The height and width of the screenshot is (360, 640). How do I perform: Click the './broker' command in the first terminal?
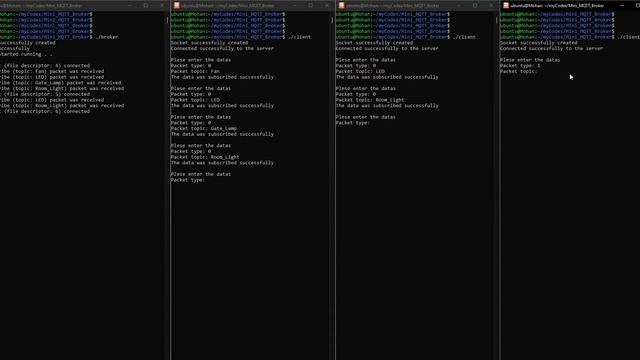point(107,37)
